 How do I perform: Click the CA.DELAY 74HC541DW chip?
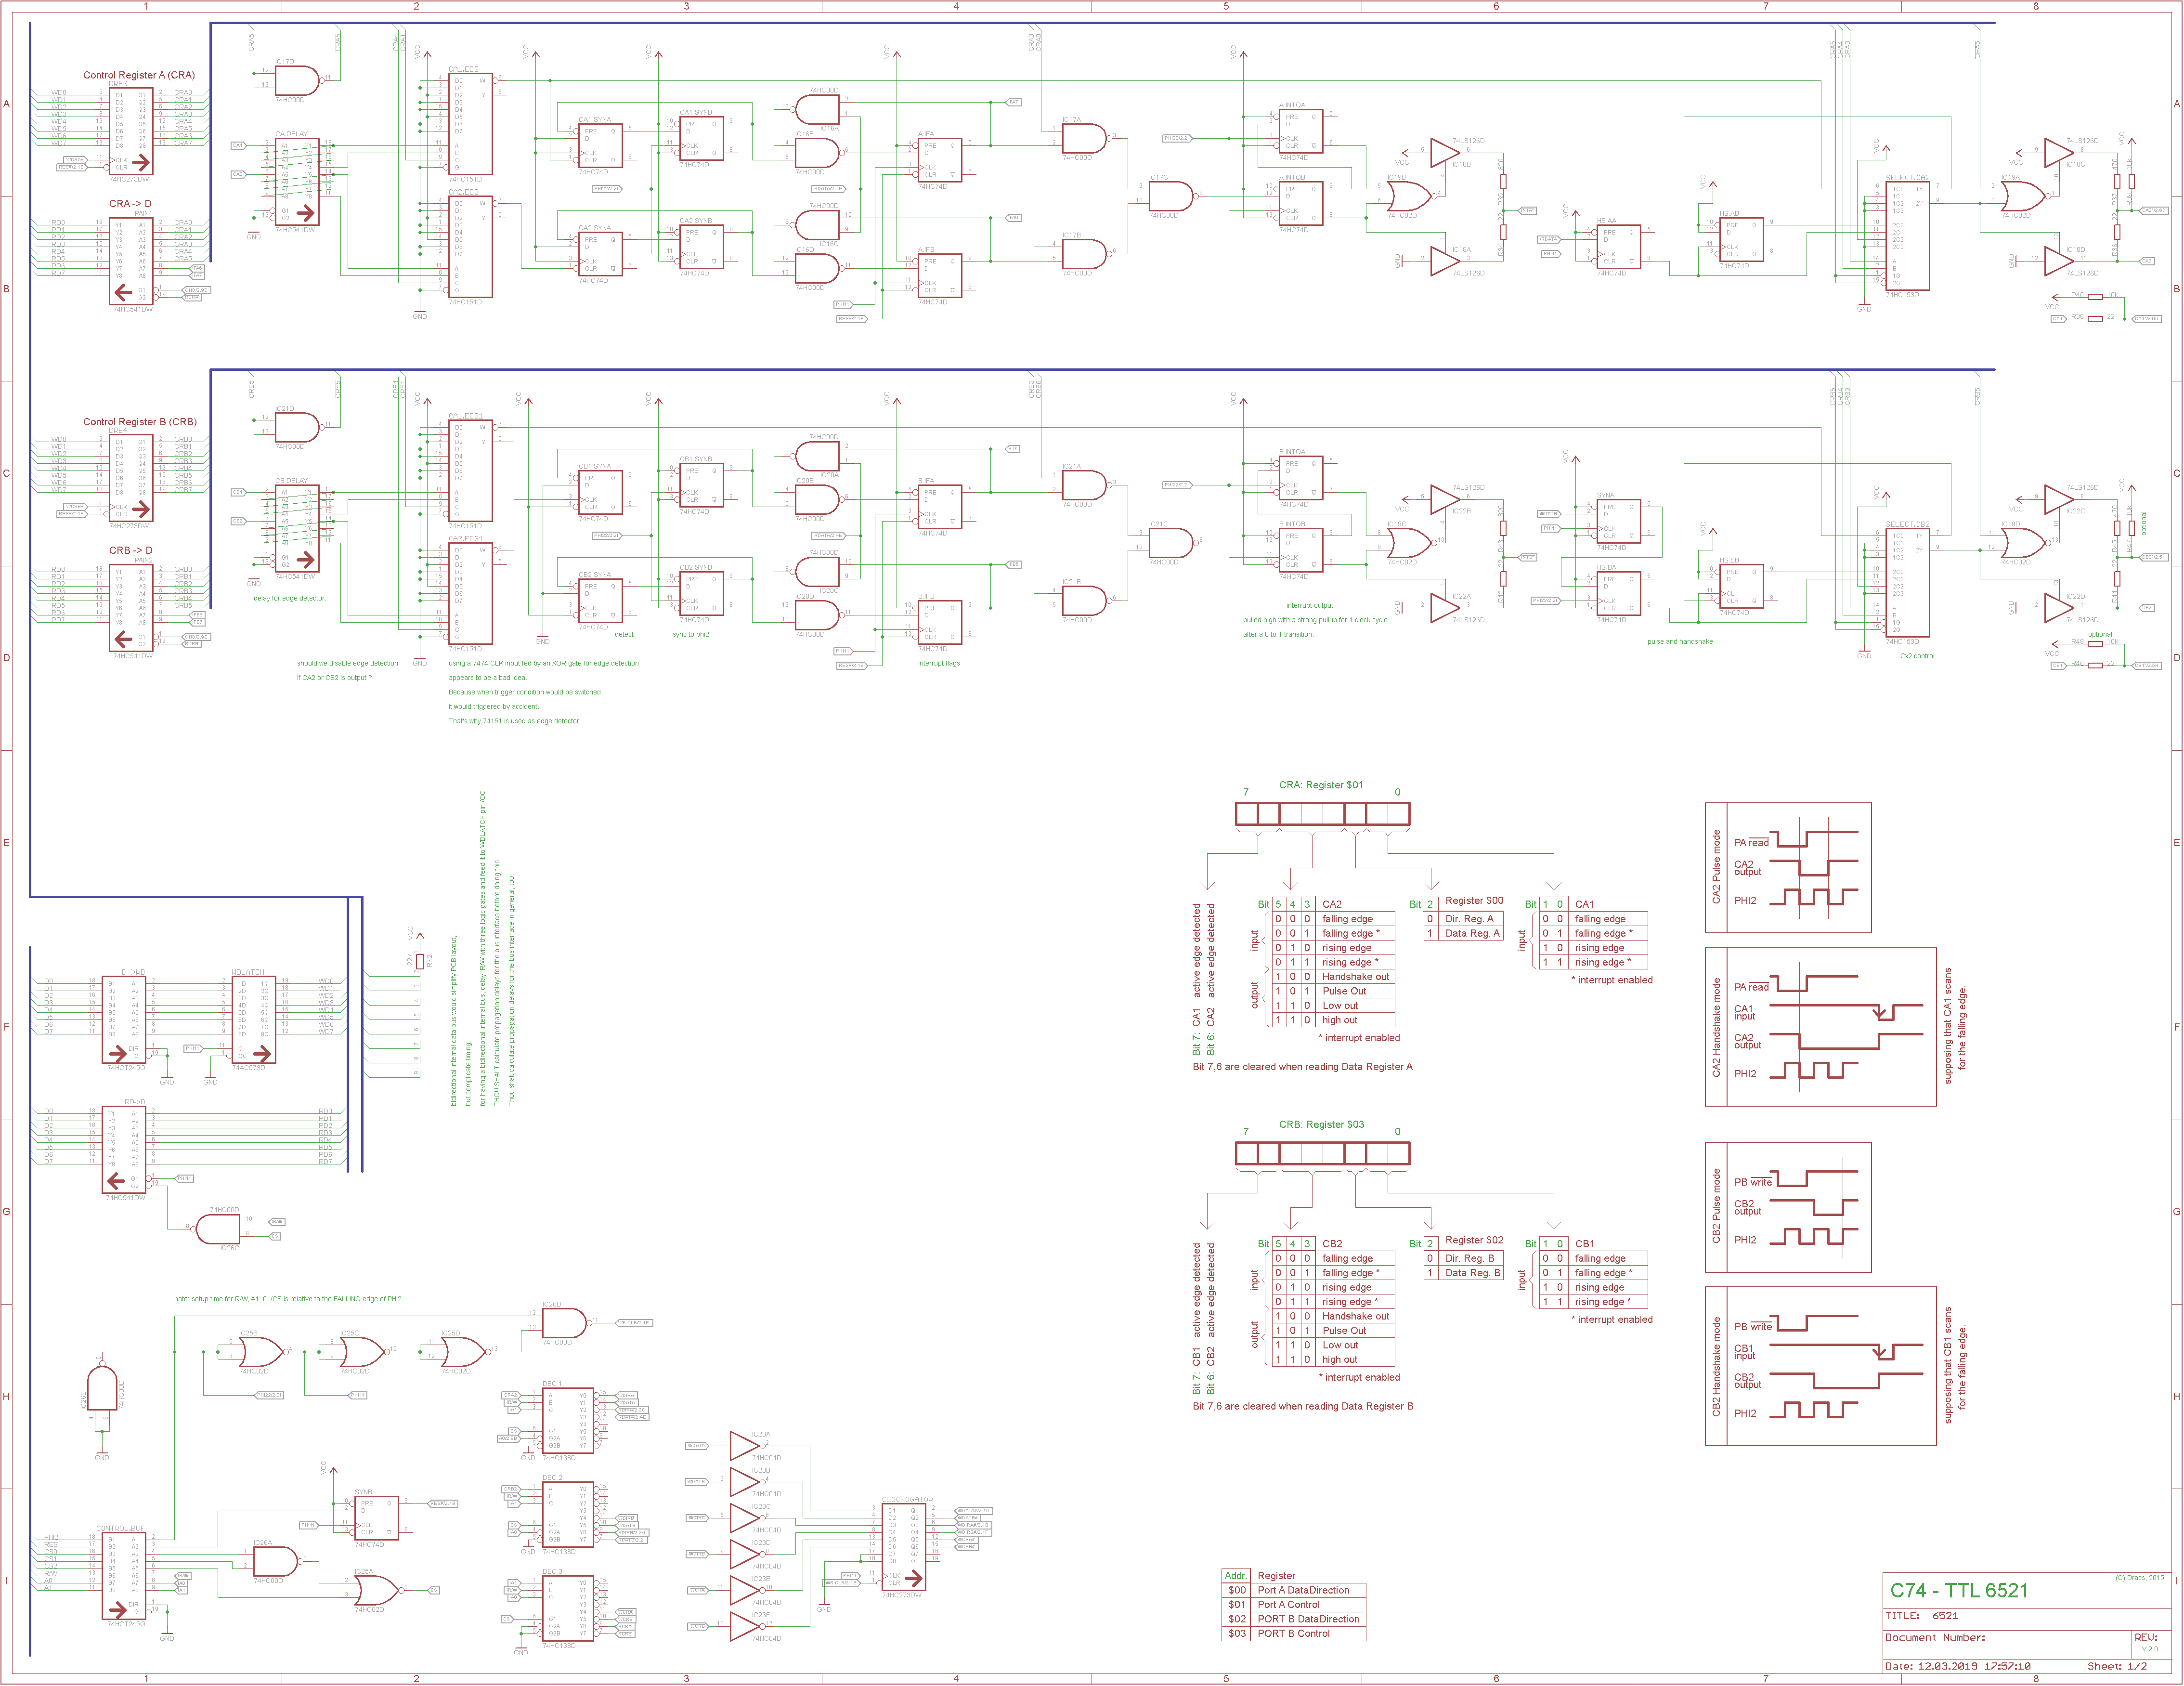[x=297, y=181]
